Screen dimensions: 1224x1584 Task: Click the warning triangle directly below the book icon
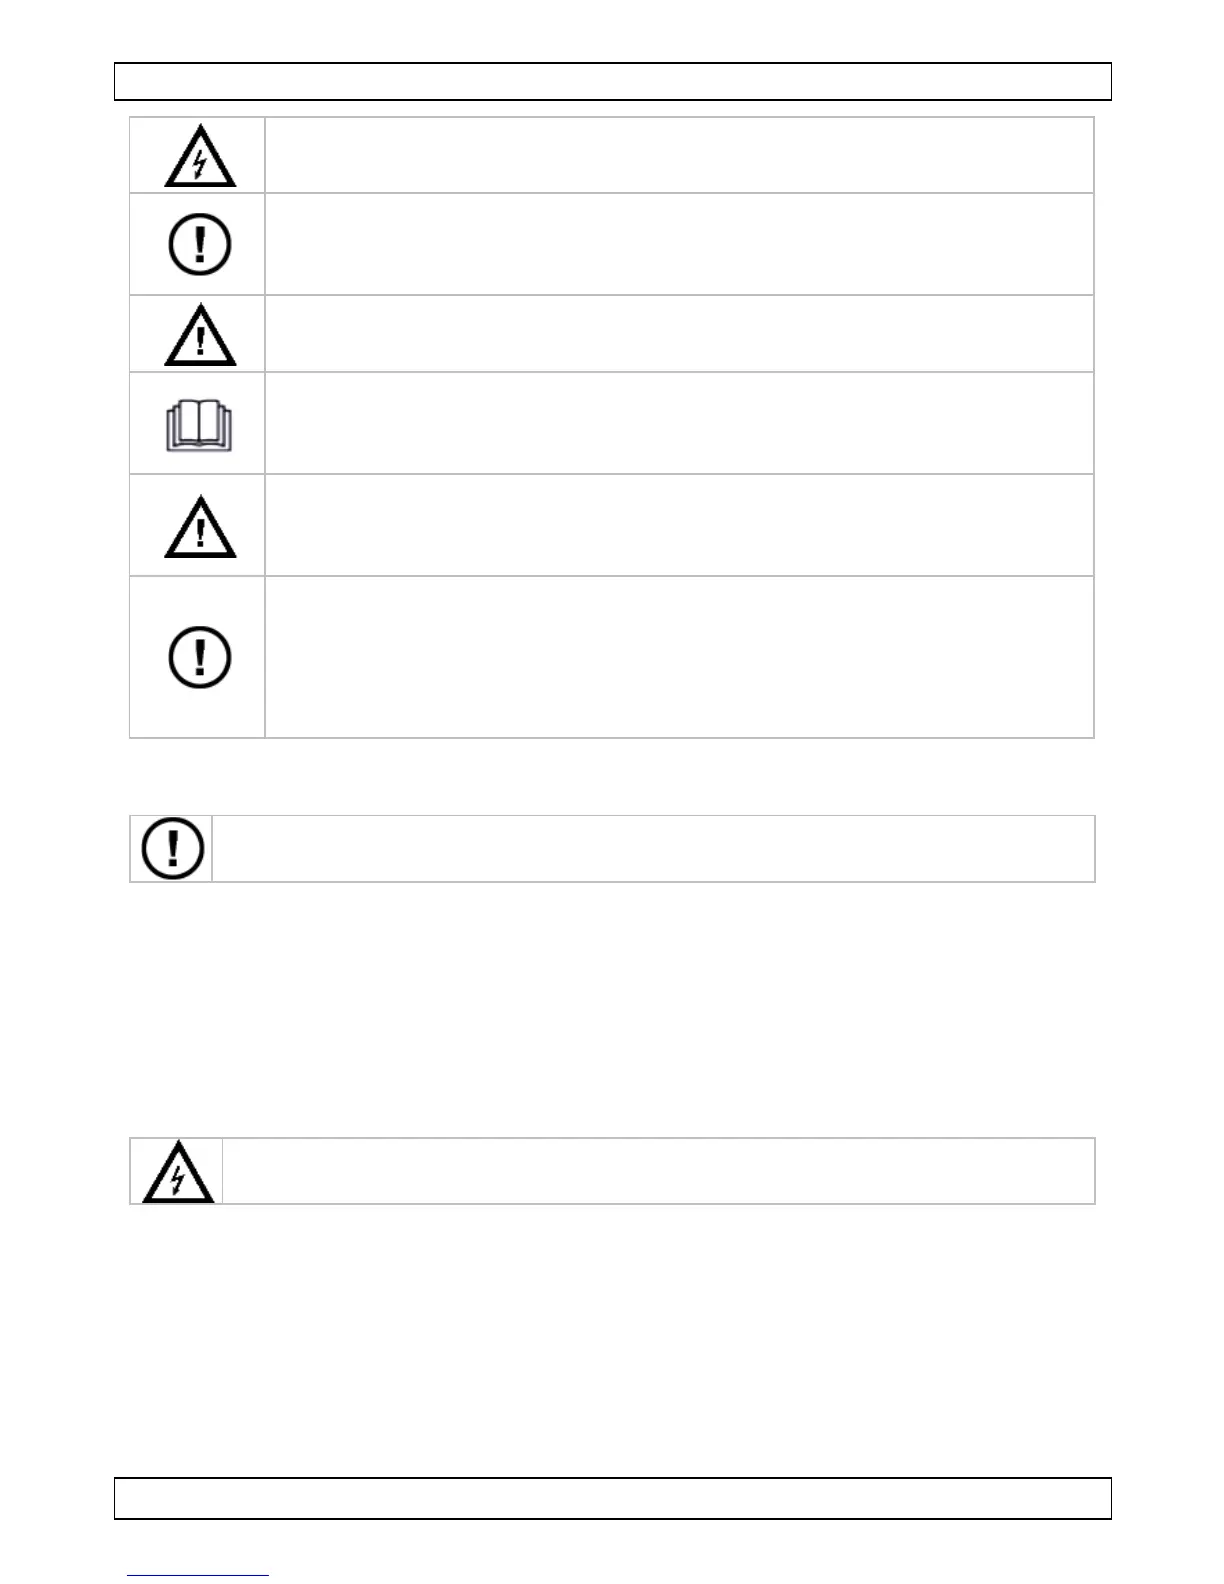[x=200, y=525]
